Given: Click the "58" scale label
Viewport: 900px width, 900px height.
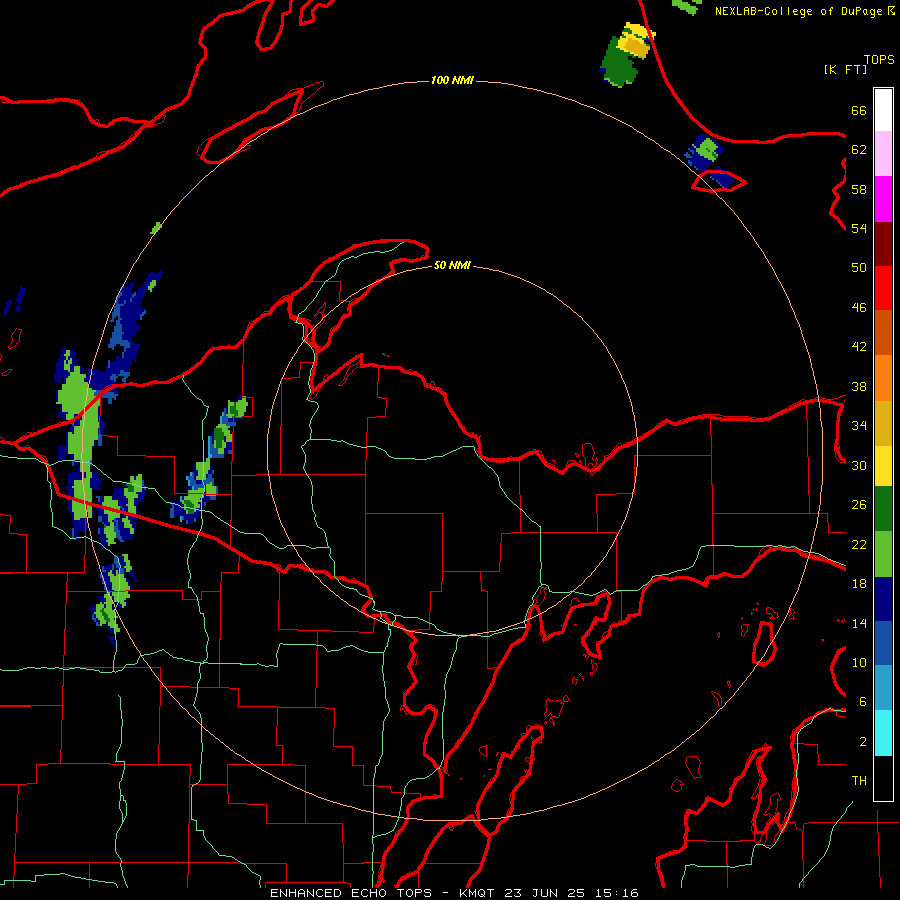Looking at the screenshot, I should [859, 189].
